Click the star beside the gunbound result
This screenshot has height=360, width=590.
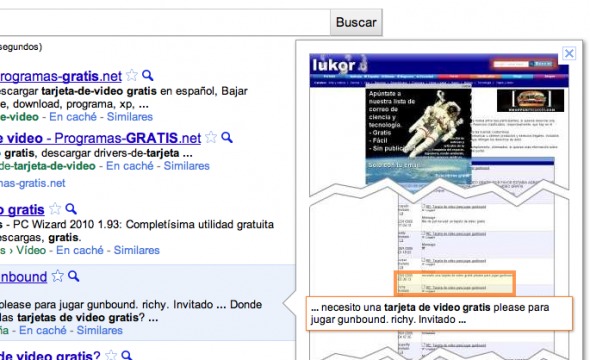pos(58,276)
